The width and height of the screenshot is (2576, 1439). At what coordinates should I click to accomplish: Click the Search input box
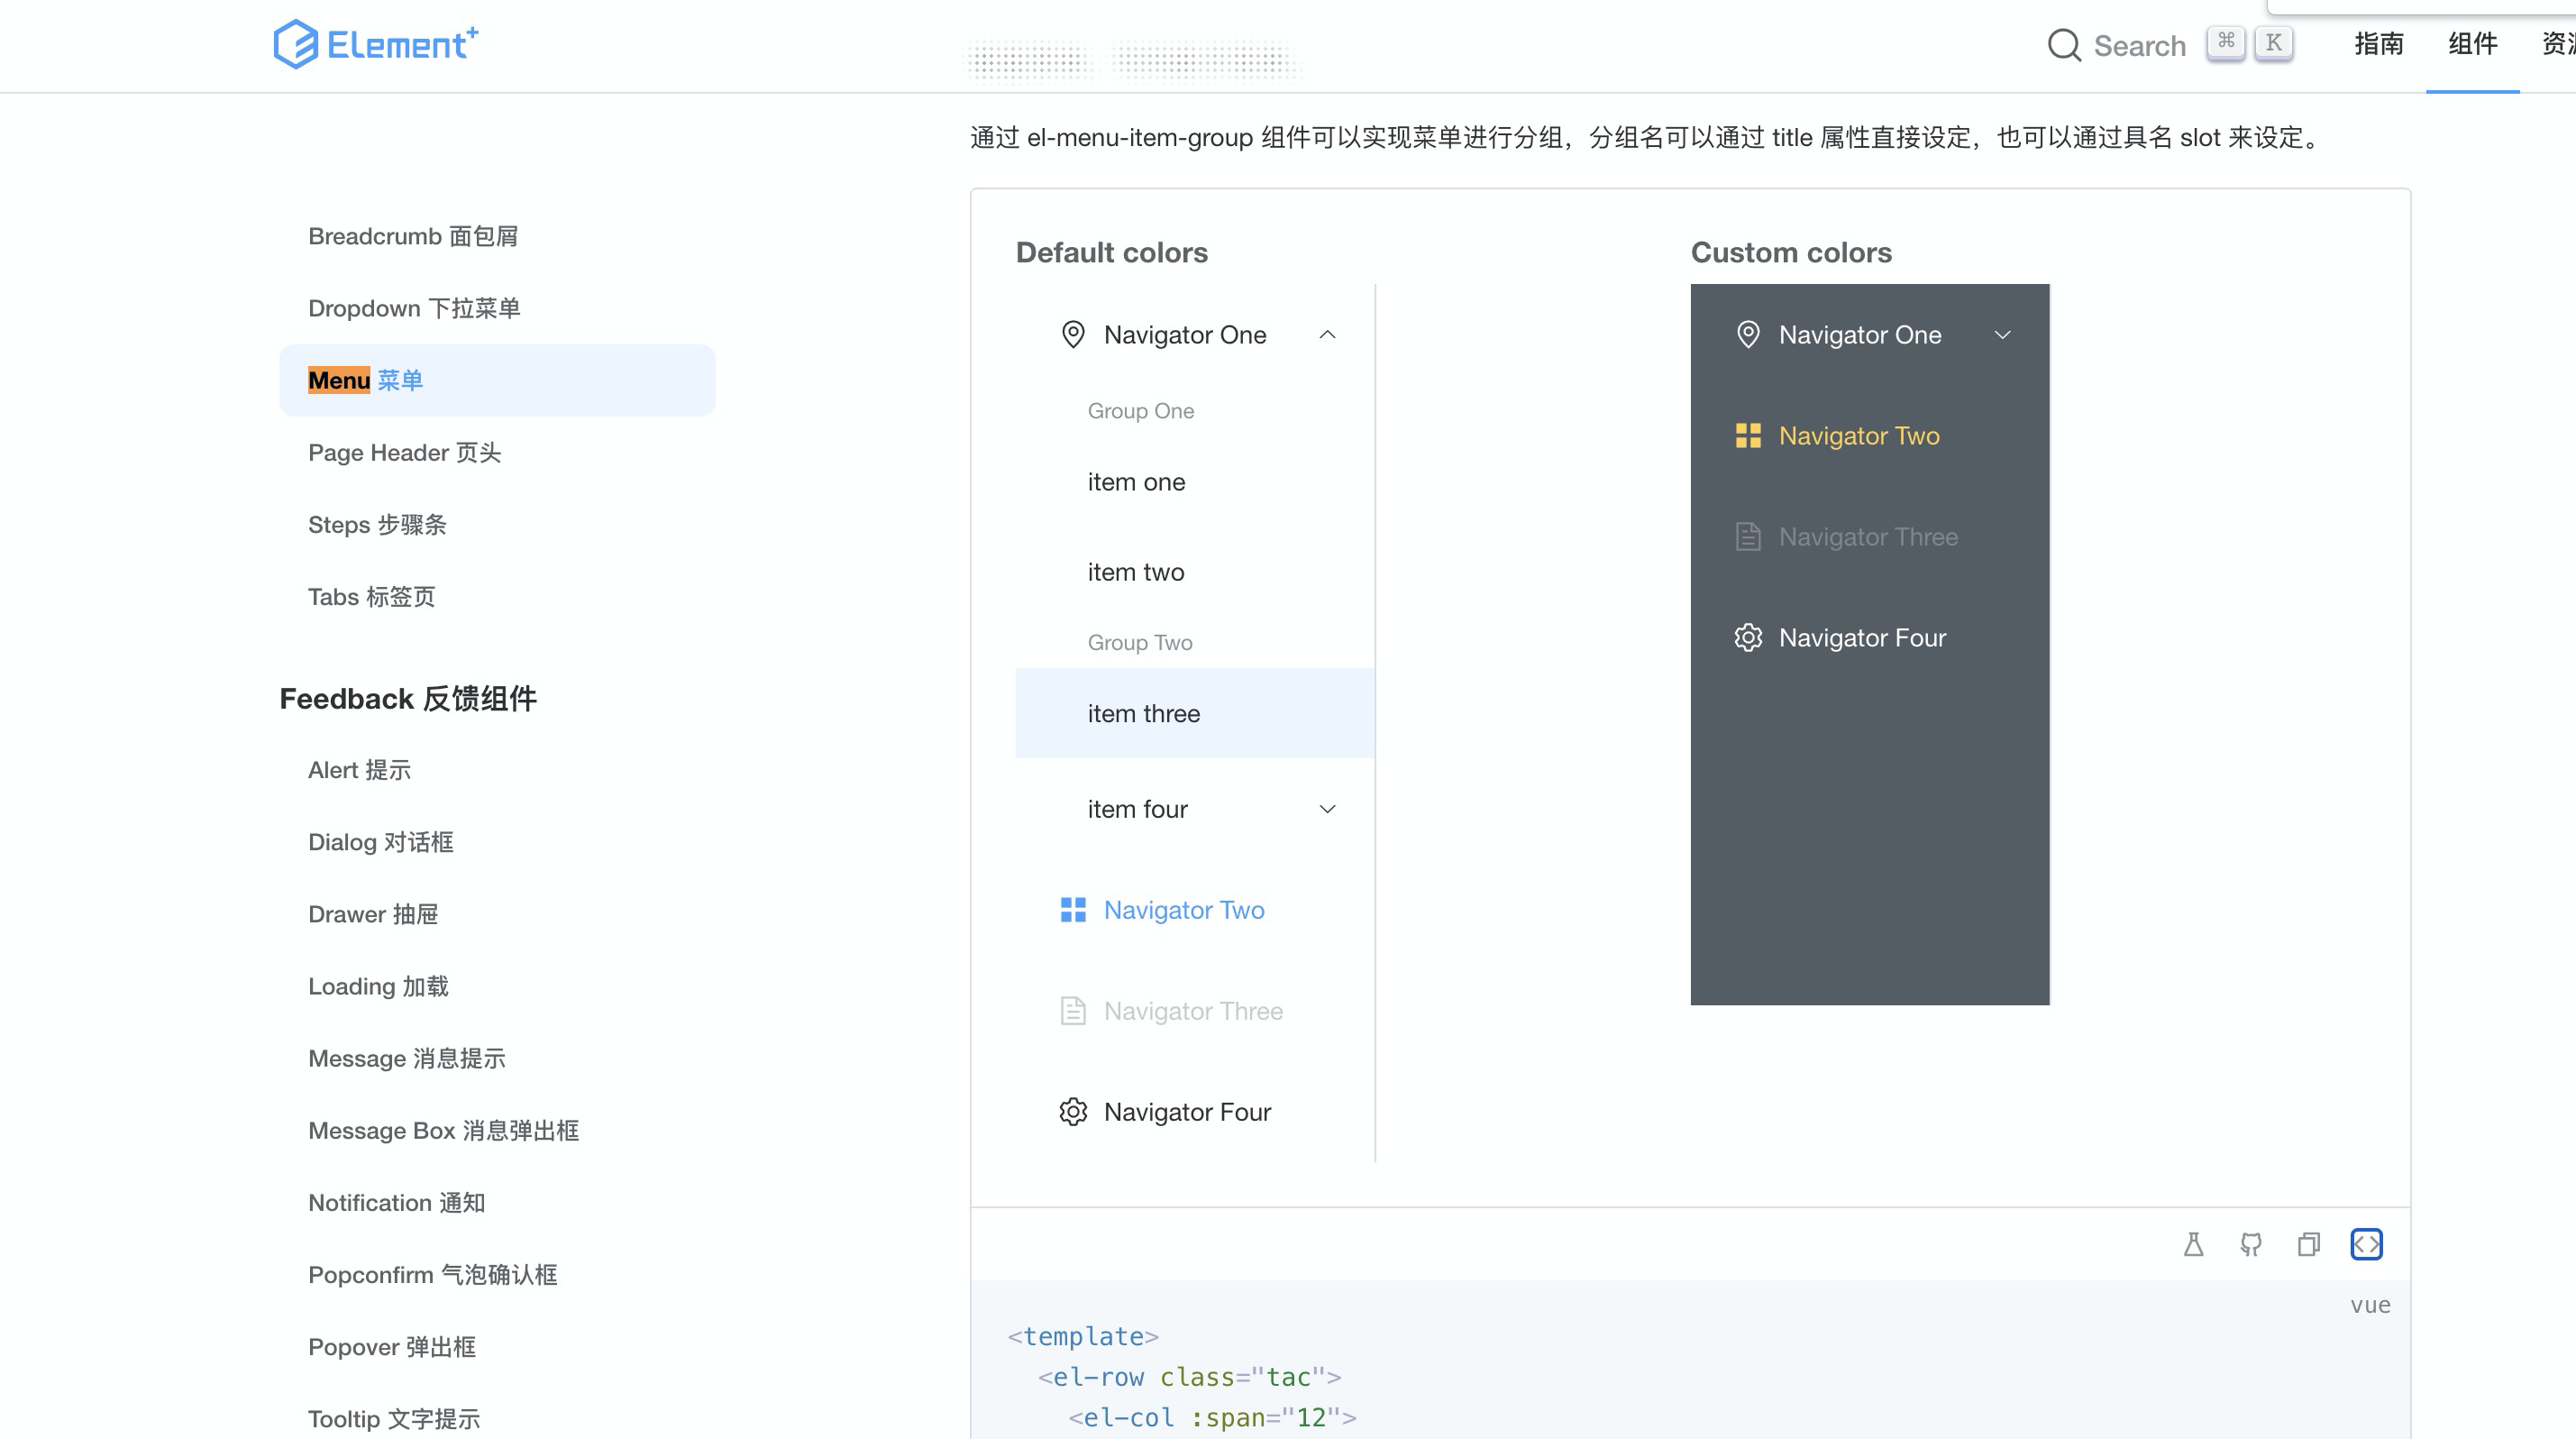tap(2139, 46)
